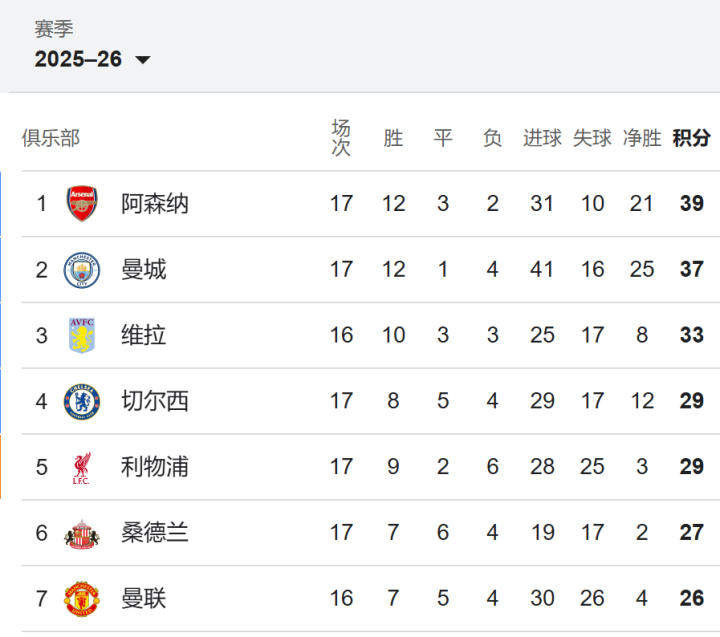Viewport: 720px width, 637px height.
Task: Open the 2025–26 season dropdown
Action: (79, 59)
